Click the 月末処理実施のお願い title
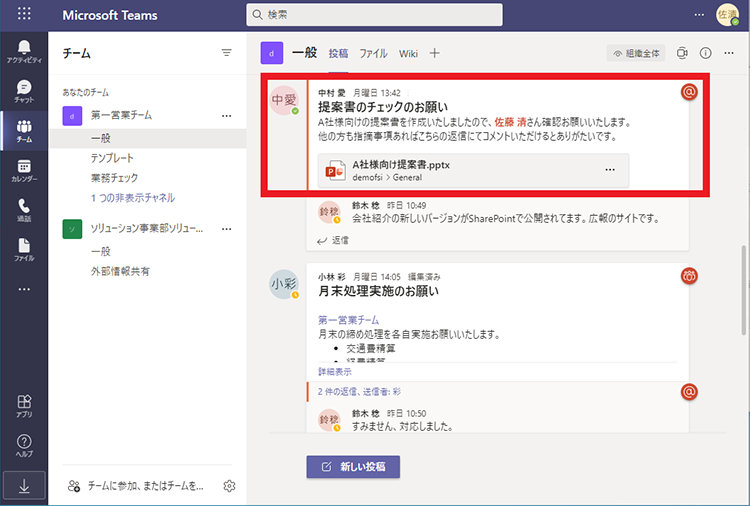 378,291
